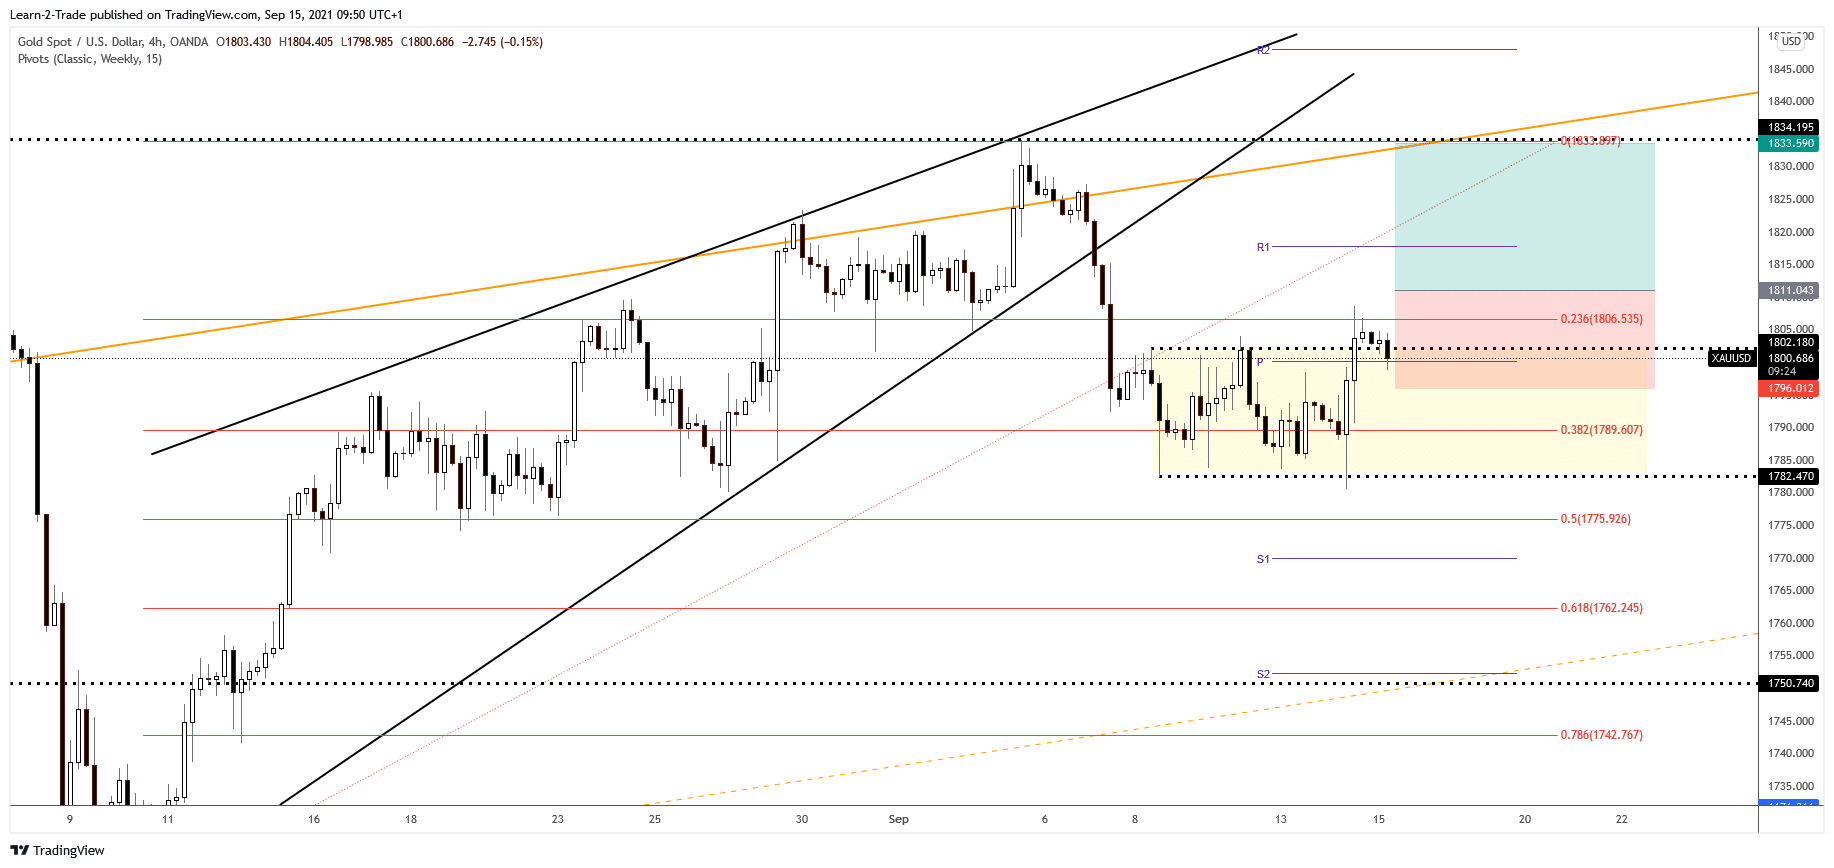Click date 22 on the time axis
1834x868 pixels.
(x=1621, y=819)
